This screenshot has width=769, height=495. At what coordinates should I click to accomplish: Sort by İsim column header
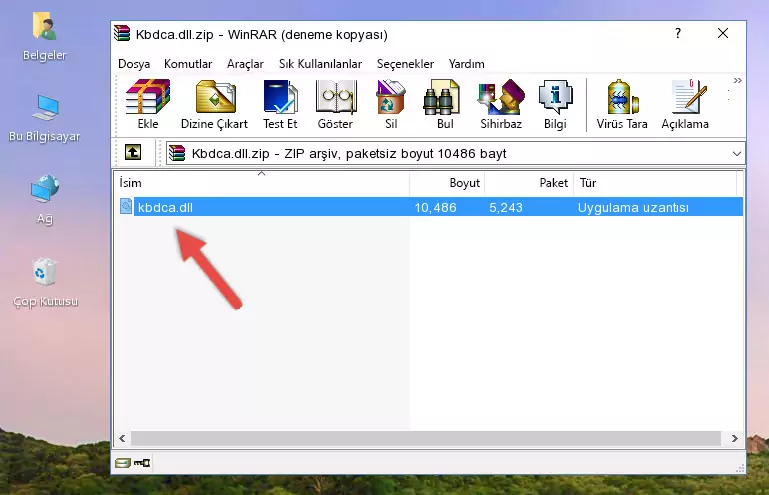tap(262, 183)
